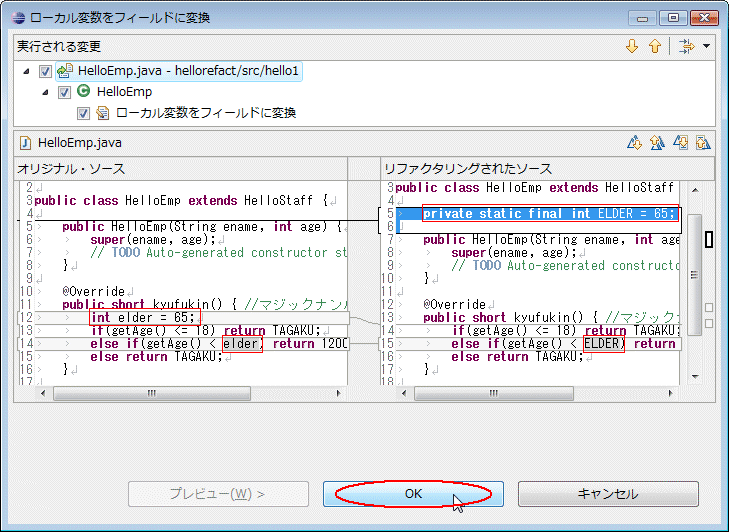This screenshot has width=729, height=532.
Task: Select HelloEmp class tree item
Action: point(124,92)
